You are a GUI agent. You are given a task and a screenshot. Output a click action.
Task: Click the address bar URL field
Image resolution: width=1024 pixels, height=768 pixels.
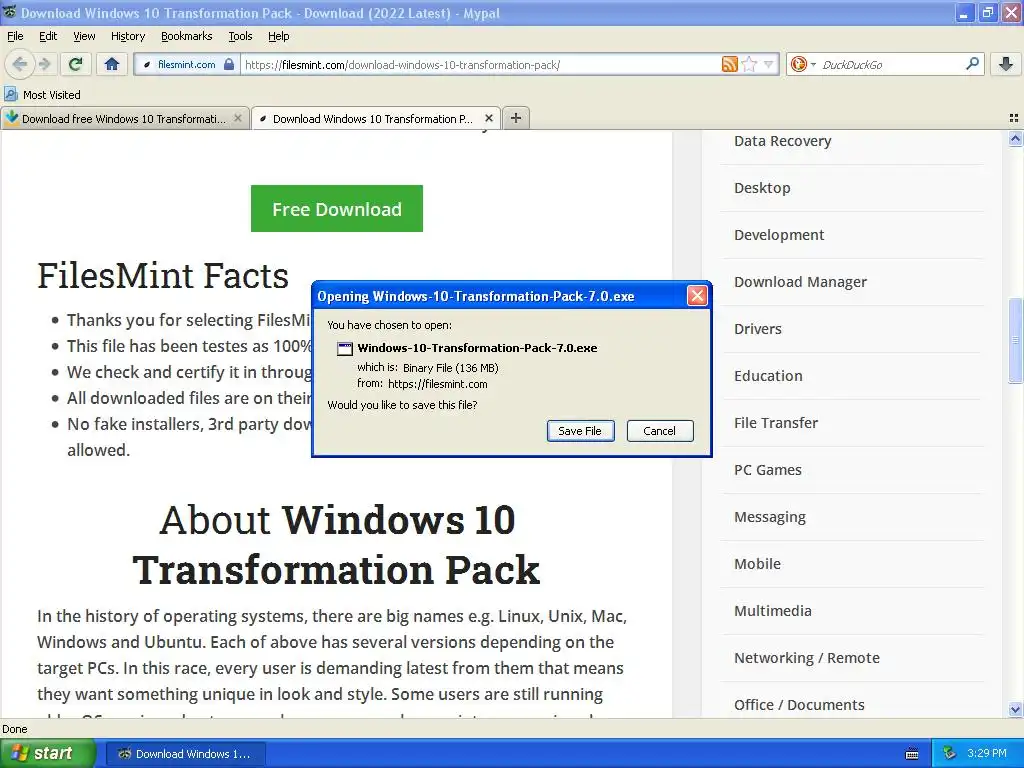[480, 65]
